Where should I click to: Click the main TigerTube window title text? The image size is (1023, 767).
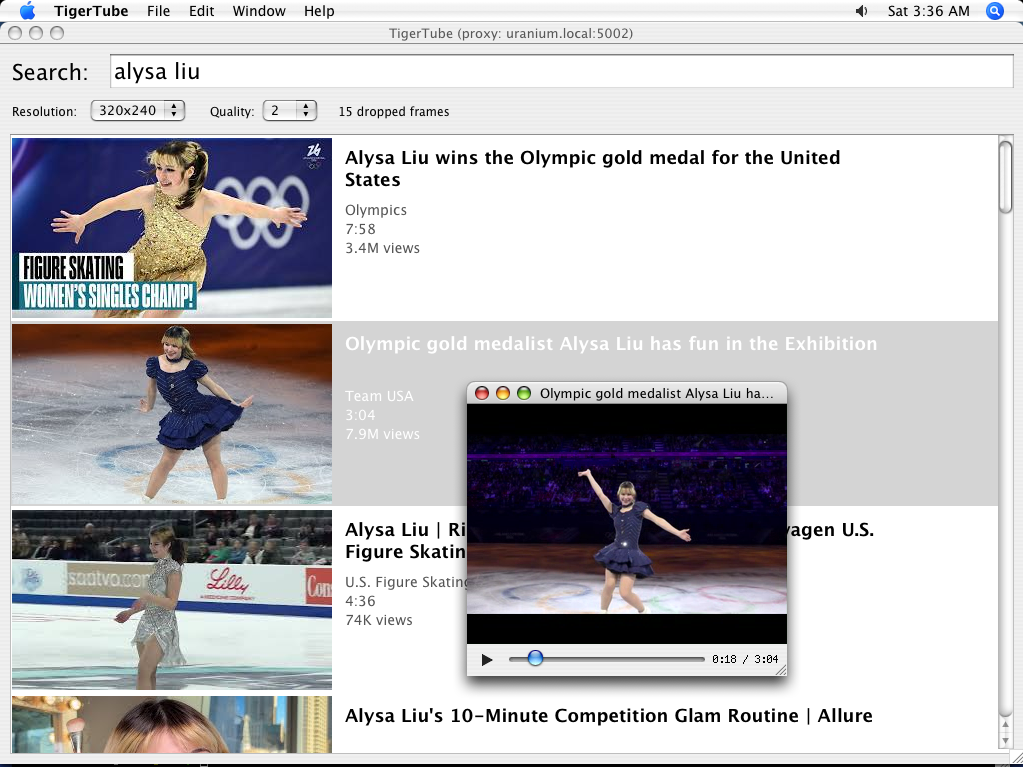(511, 33)
